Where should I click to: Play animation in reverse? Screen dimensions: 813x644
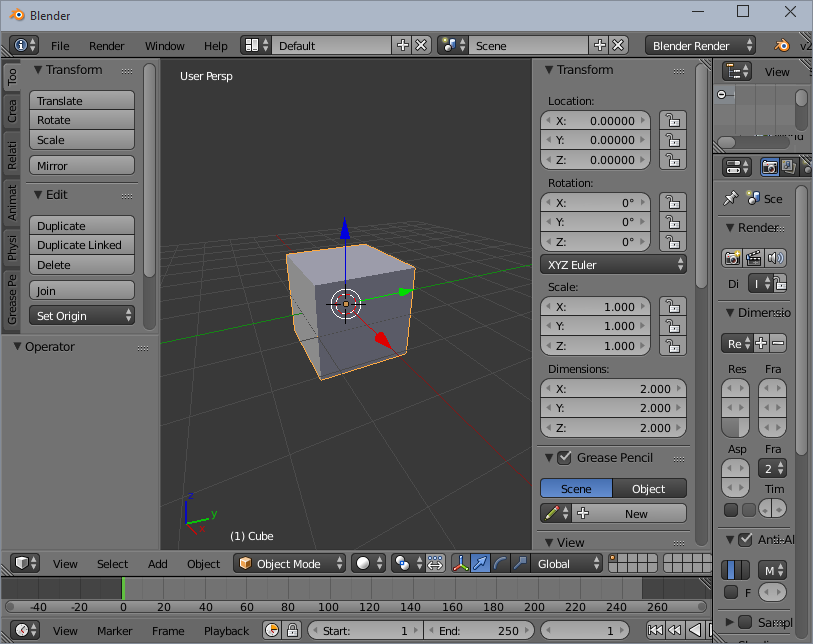tap(695, 631)
